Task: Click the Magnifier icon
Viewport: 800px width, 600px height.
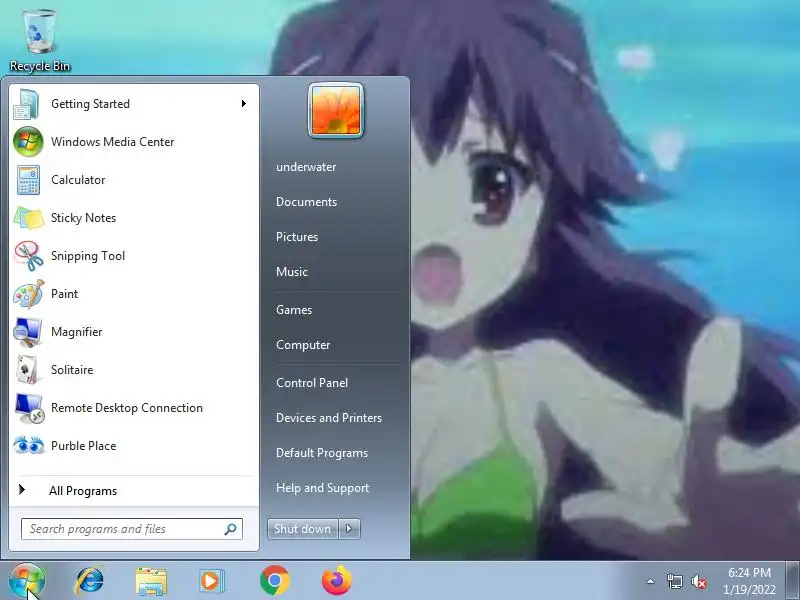Action: point(28,332)
